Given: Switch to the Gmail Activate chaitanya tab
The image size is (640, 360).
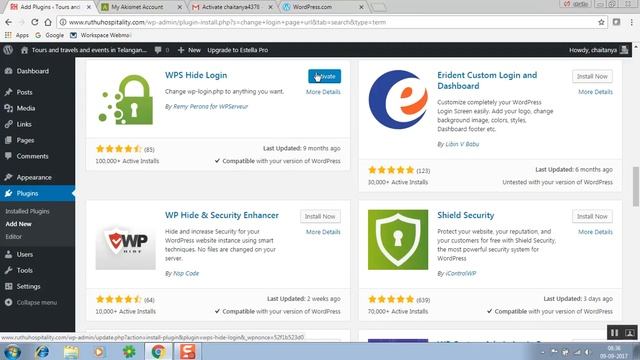Looking at the screenshot, I should tap(231, 7).
